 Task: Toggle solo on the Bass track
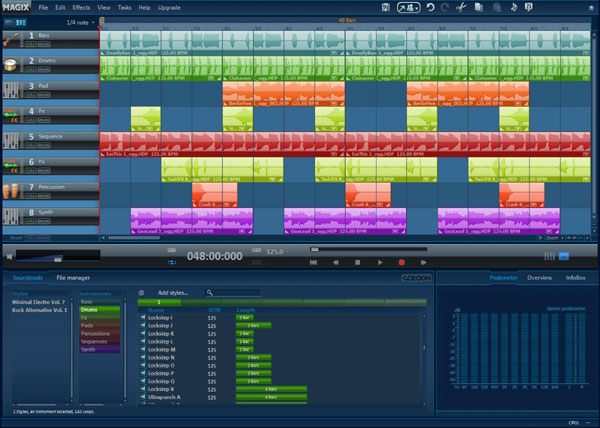[31, 44]
